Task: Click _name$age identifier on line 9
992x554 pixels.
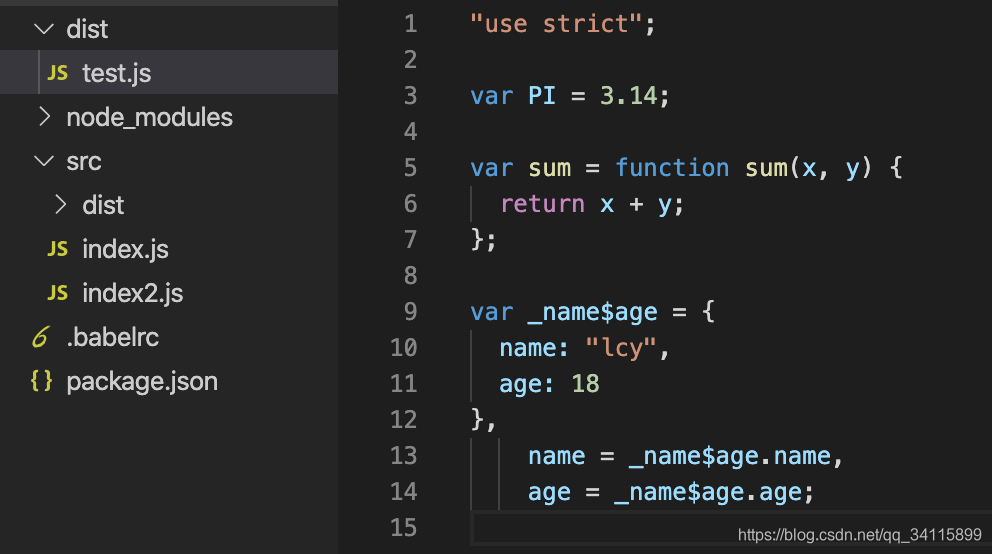Action: 593,312
